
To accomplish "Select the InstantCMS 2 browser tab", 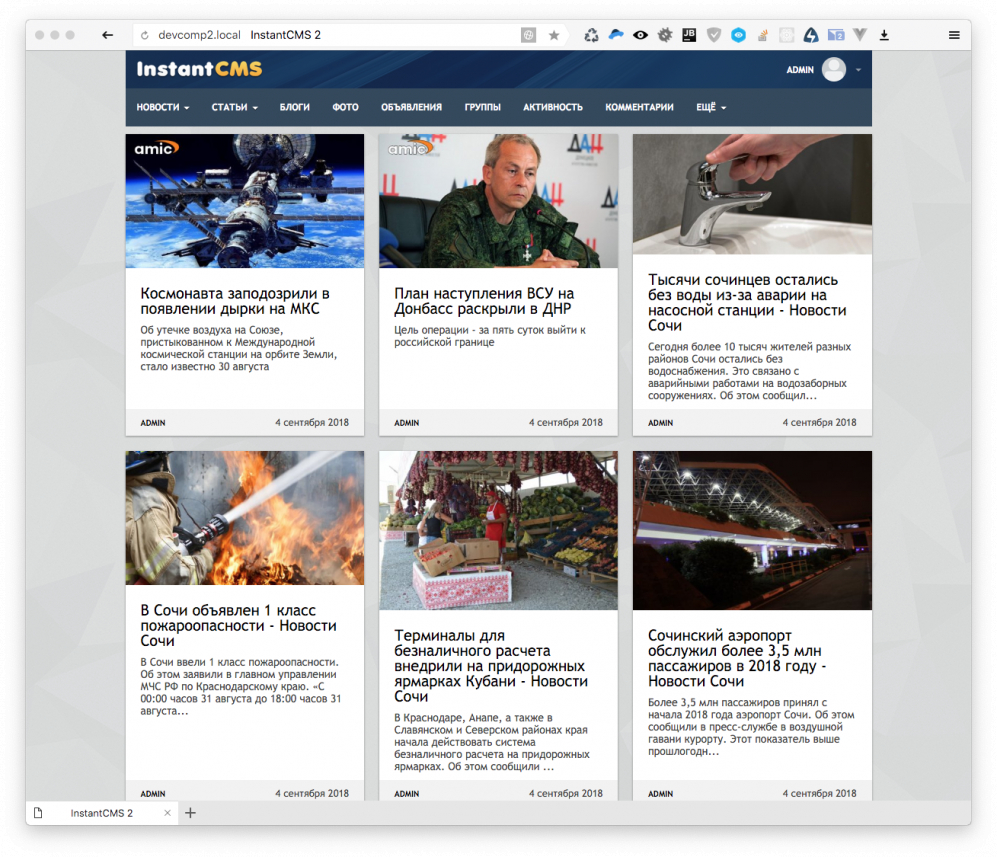I will pos(102,813).
